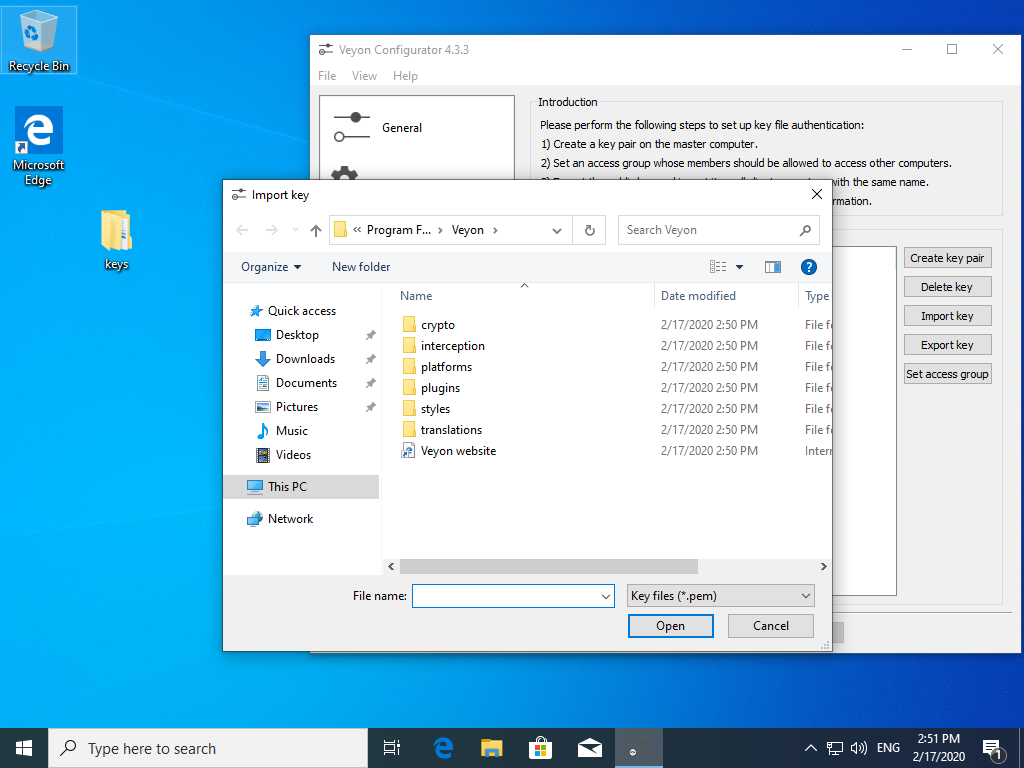
Task: Sort by the Date modified column header
Action: [x=698, y=296]
